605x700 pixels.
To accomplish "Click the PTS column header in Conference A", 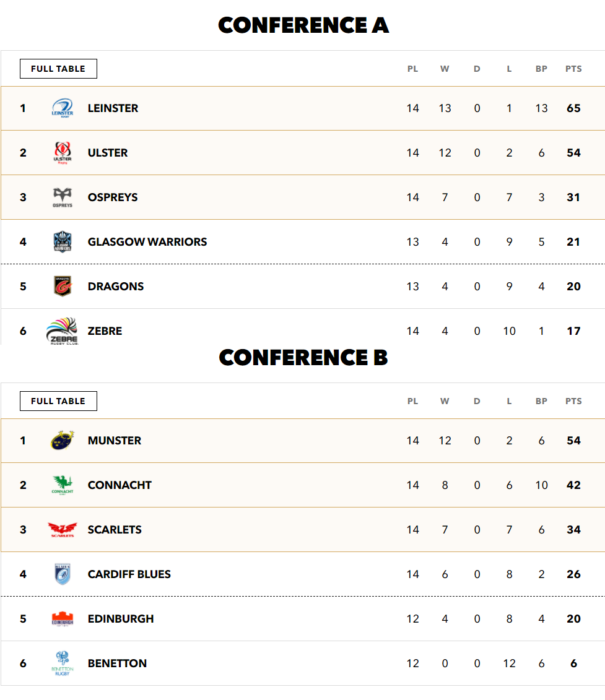I will point(573,69).
